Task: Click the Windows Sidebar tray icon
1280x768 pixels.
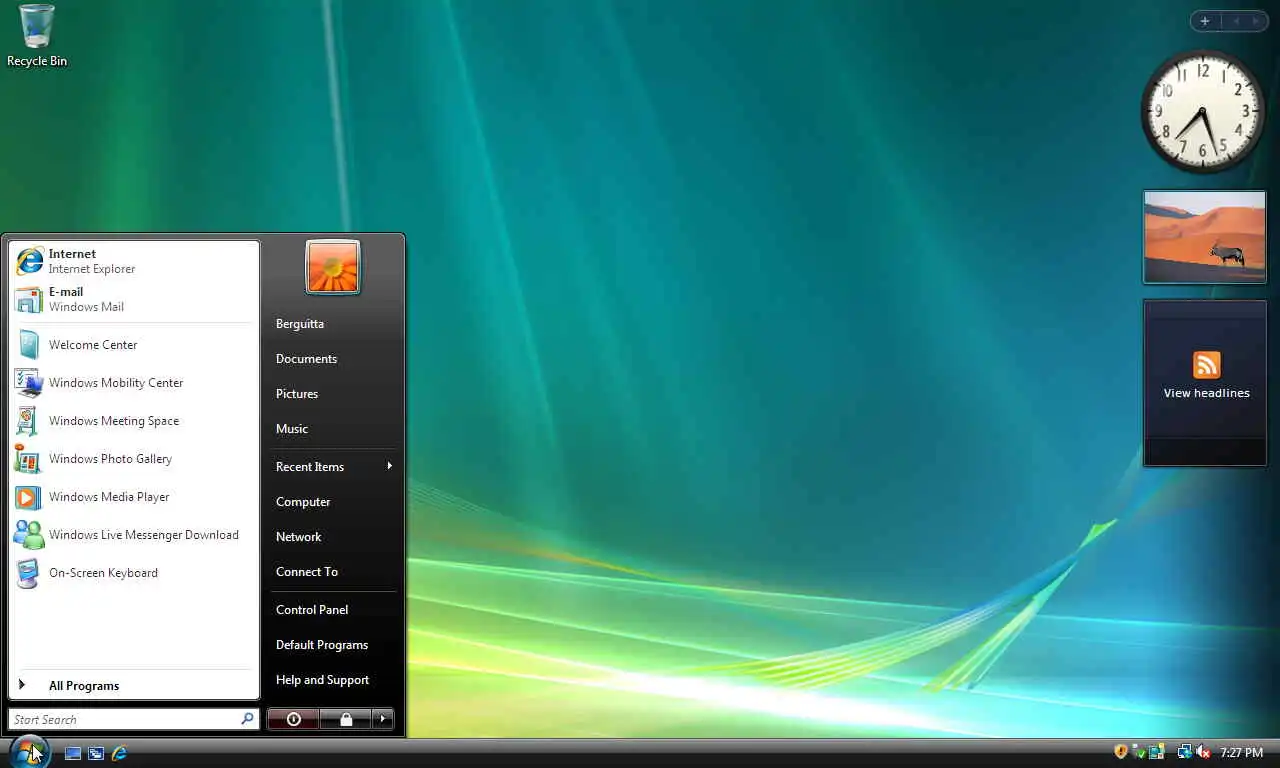Action: point(1157,752)
